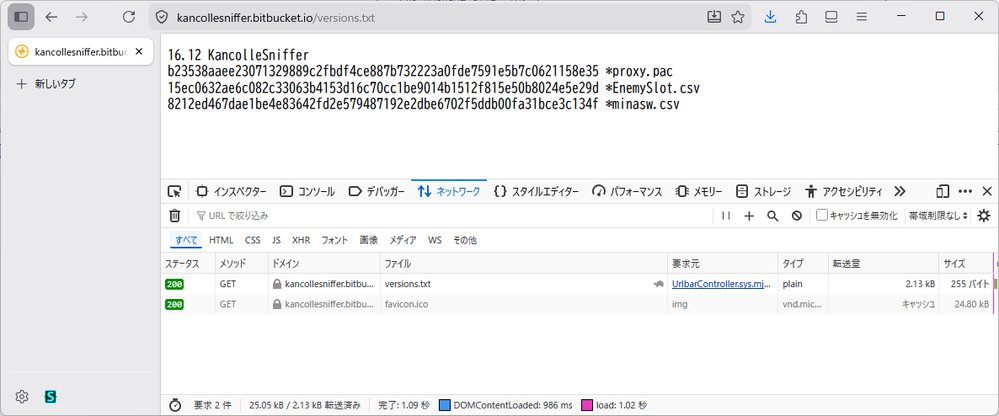
Task: Open the Firefox hamburger application menu
Action: (861, 17)
